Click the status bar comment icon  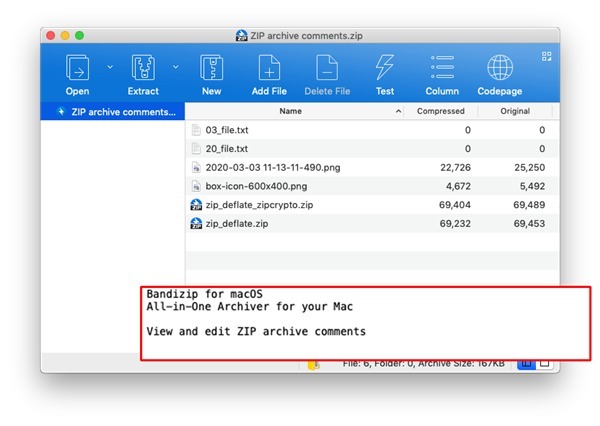tap(313, 365)
